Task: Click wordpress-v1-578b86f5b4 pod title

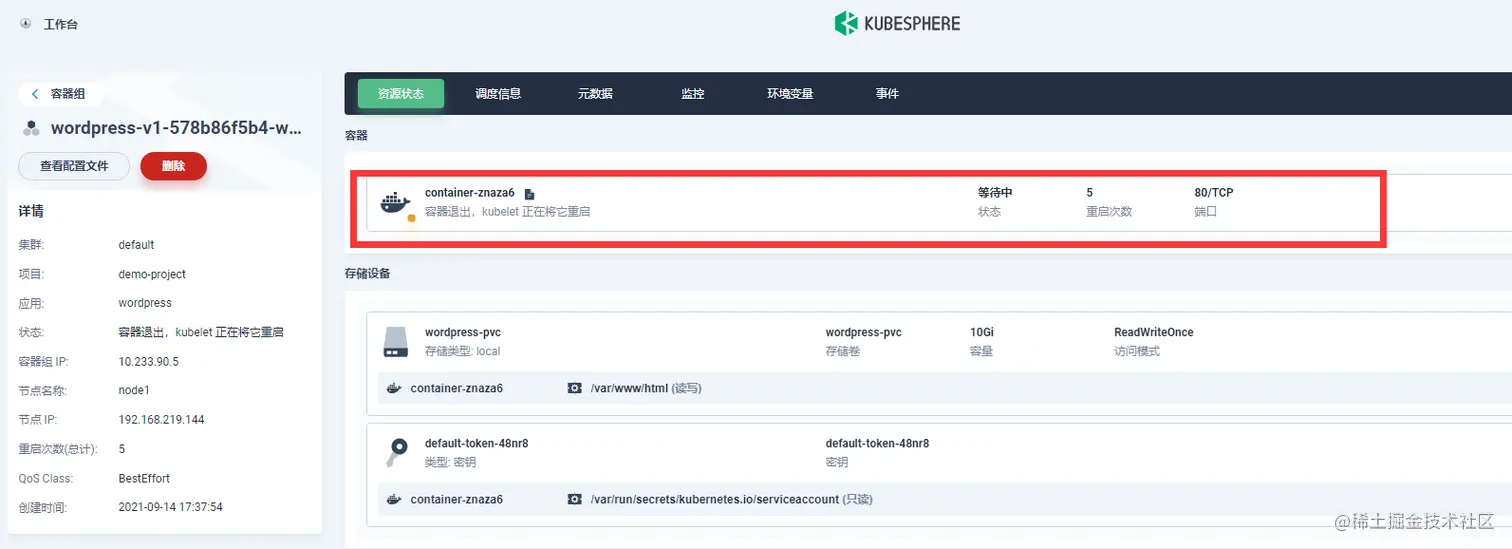Action: pos(176,128)
